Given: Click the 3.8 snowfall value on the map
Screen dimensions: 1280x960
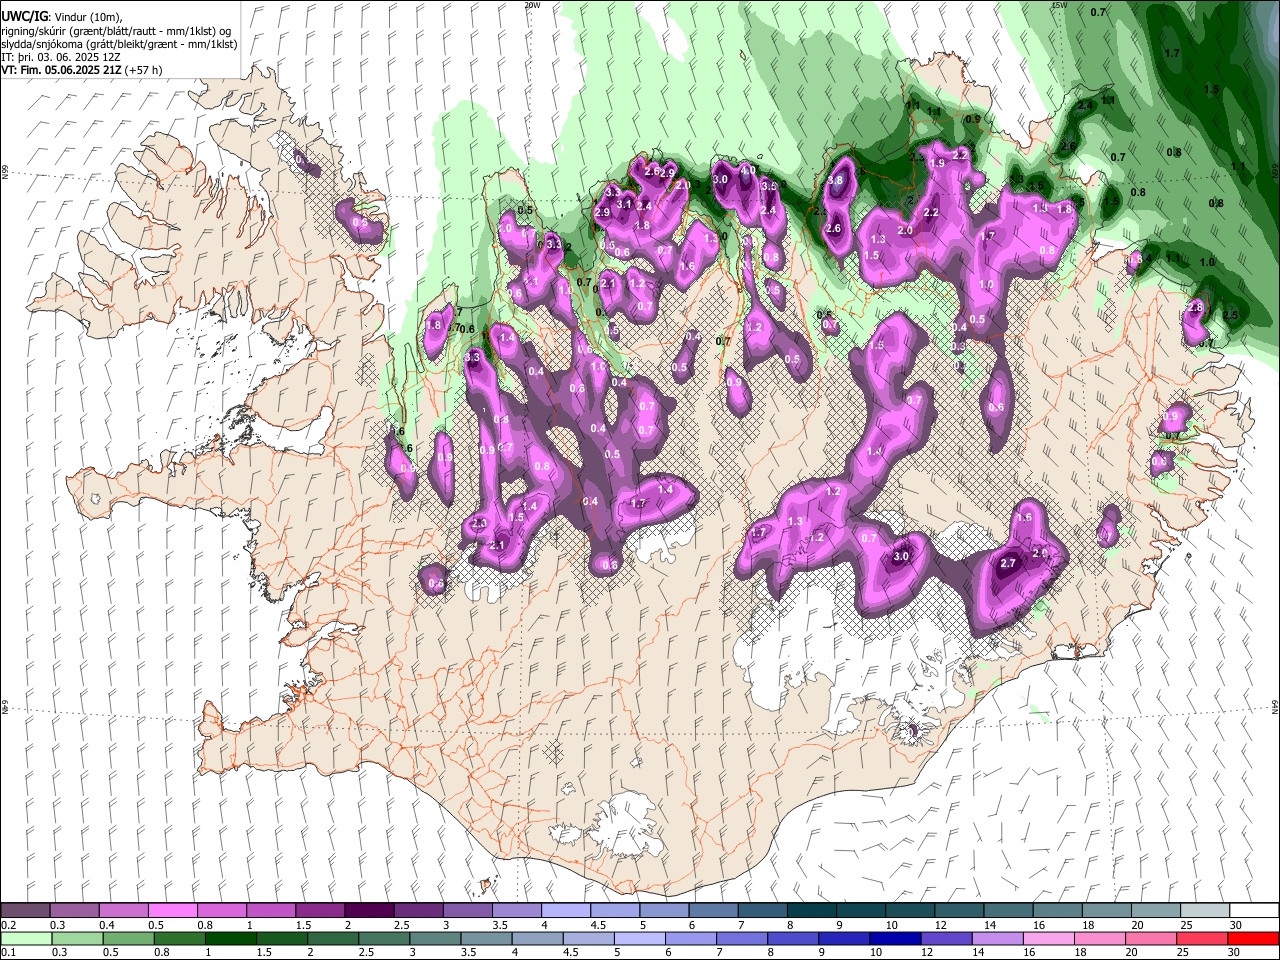Looking at the screenshot, I should point(836,180).
